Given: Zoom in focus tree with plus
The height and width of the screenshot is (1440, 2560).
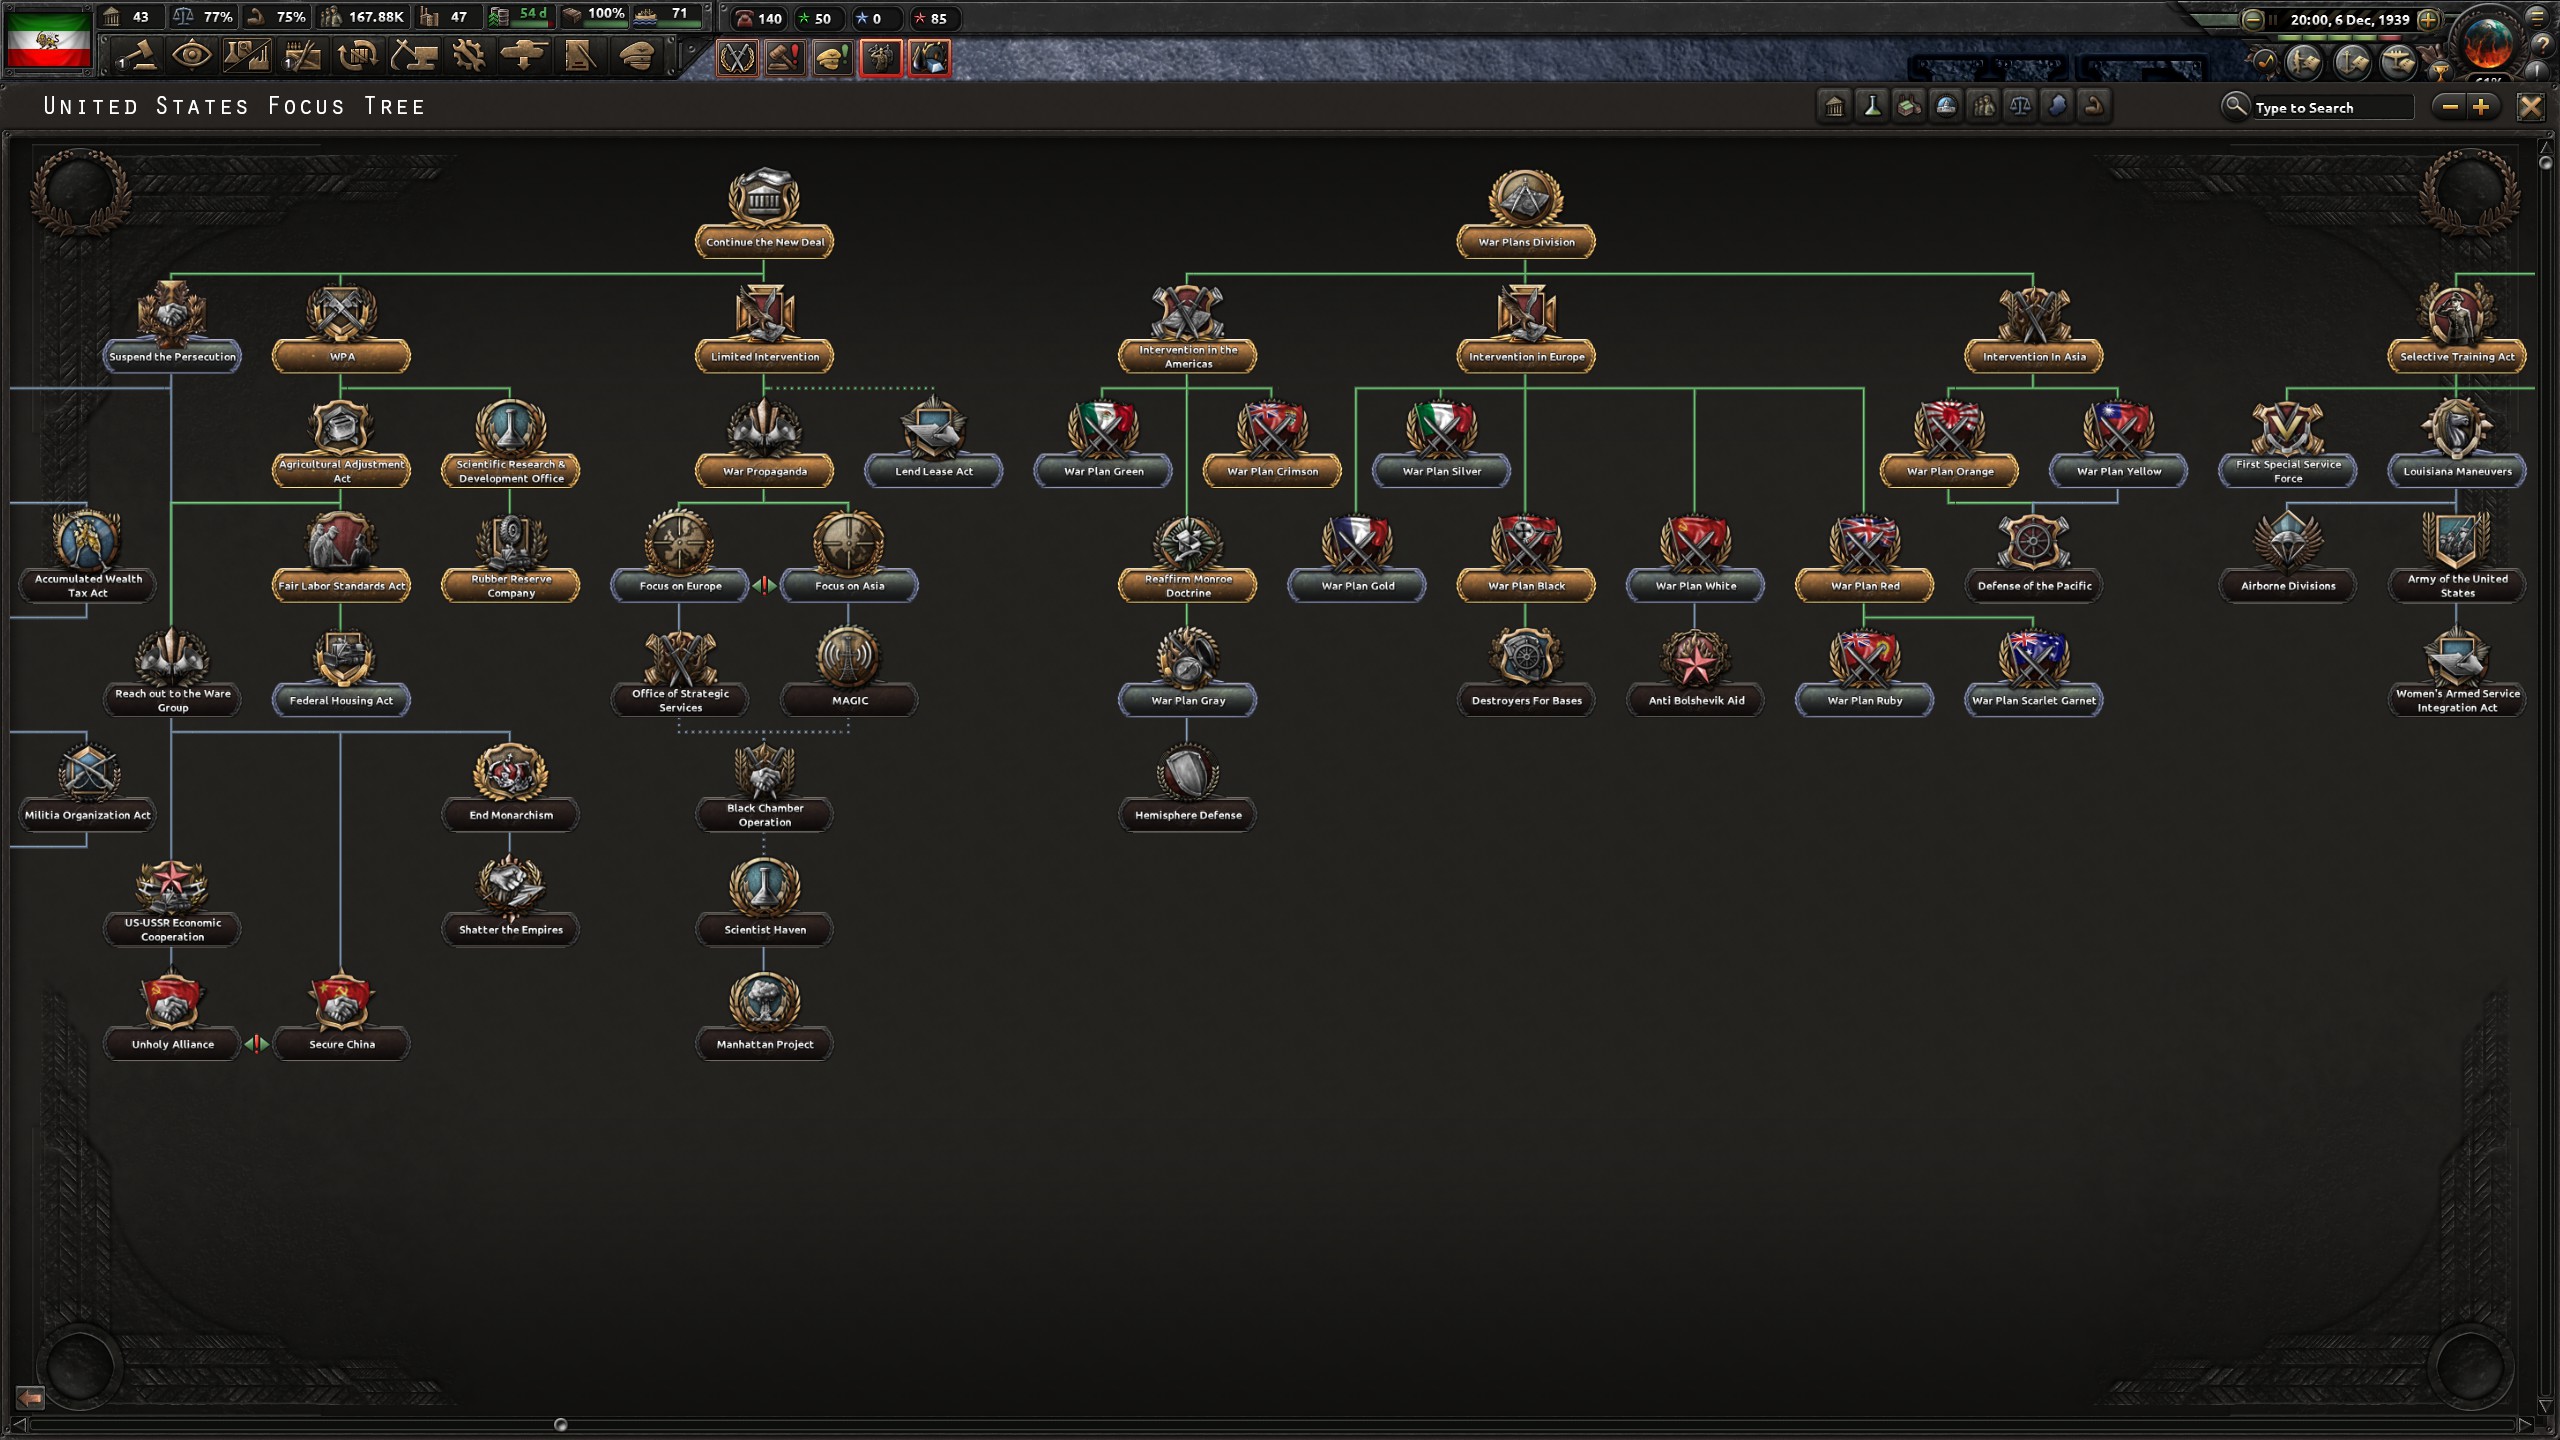Looking at the screenshot, I should pos(2481,106).
